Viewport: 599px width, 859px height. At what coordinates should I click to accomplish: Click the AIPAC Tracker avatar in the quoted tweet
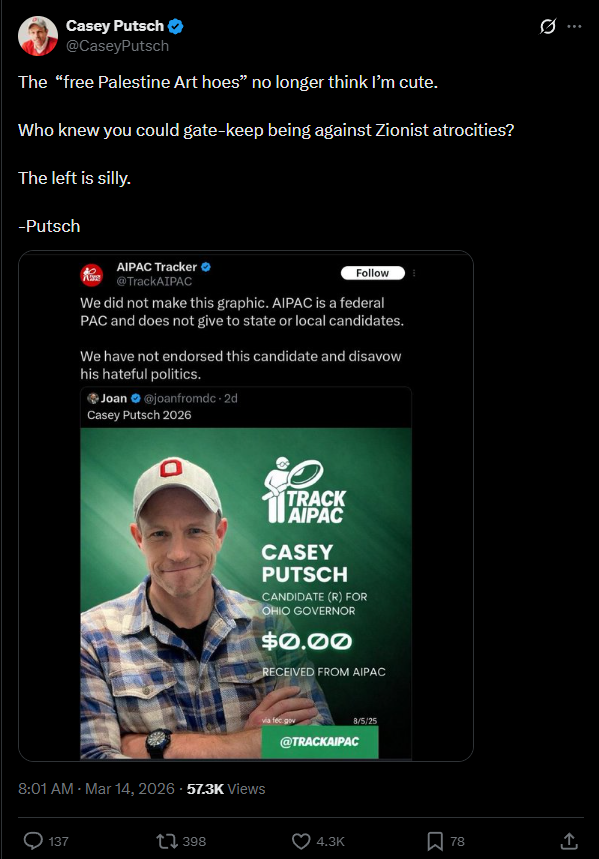pos(91,272)
